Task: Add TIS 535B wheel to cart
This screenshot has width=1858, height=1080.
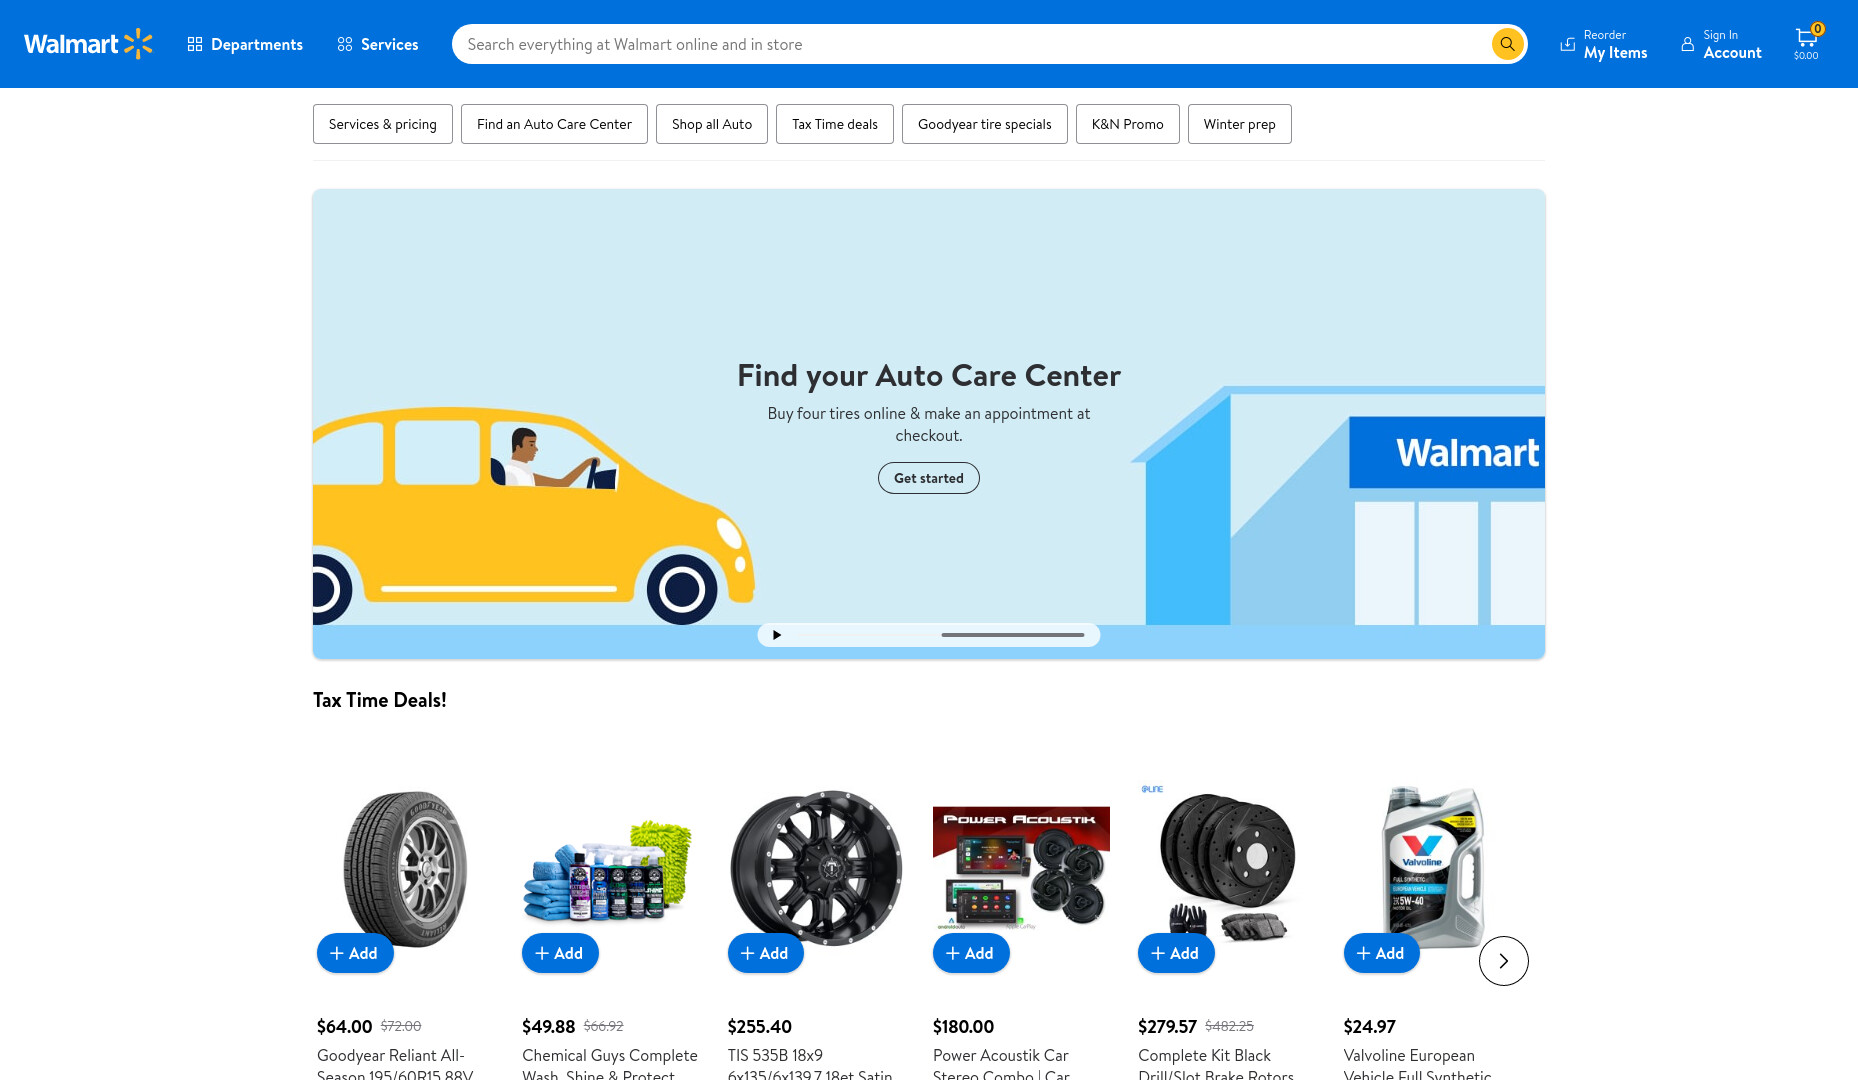Action: pyautogui.click(x=766, y=953)
